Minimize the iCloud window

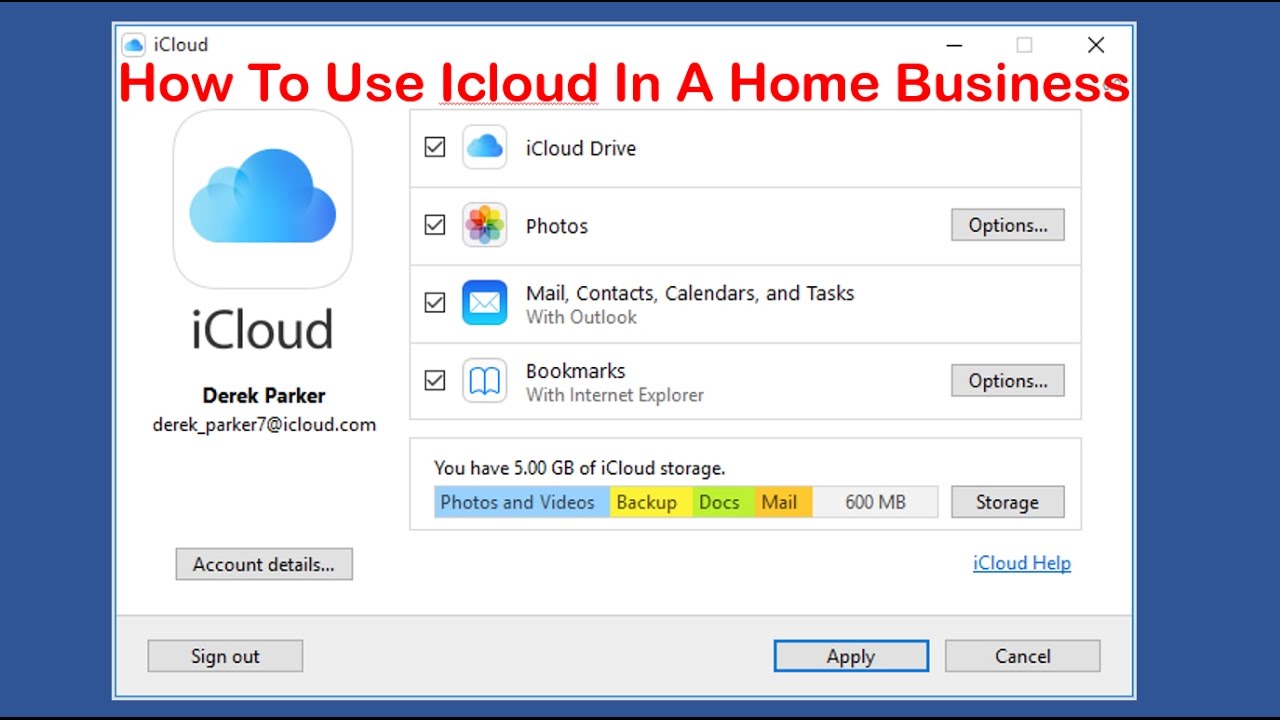tap(954, 45)
